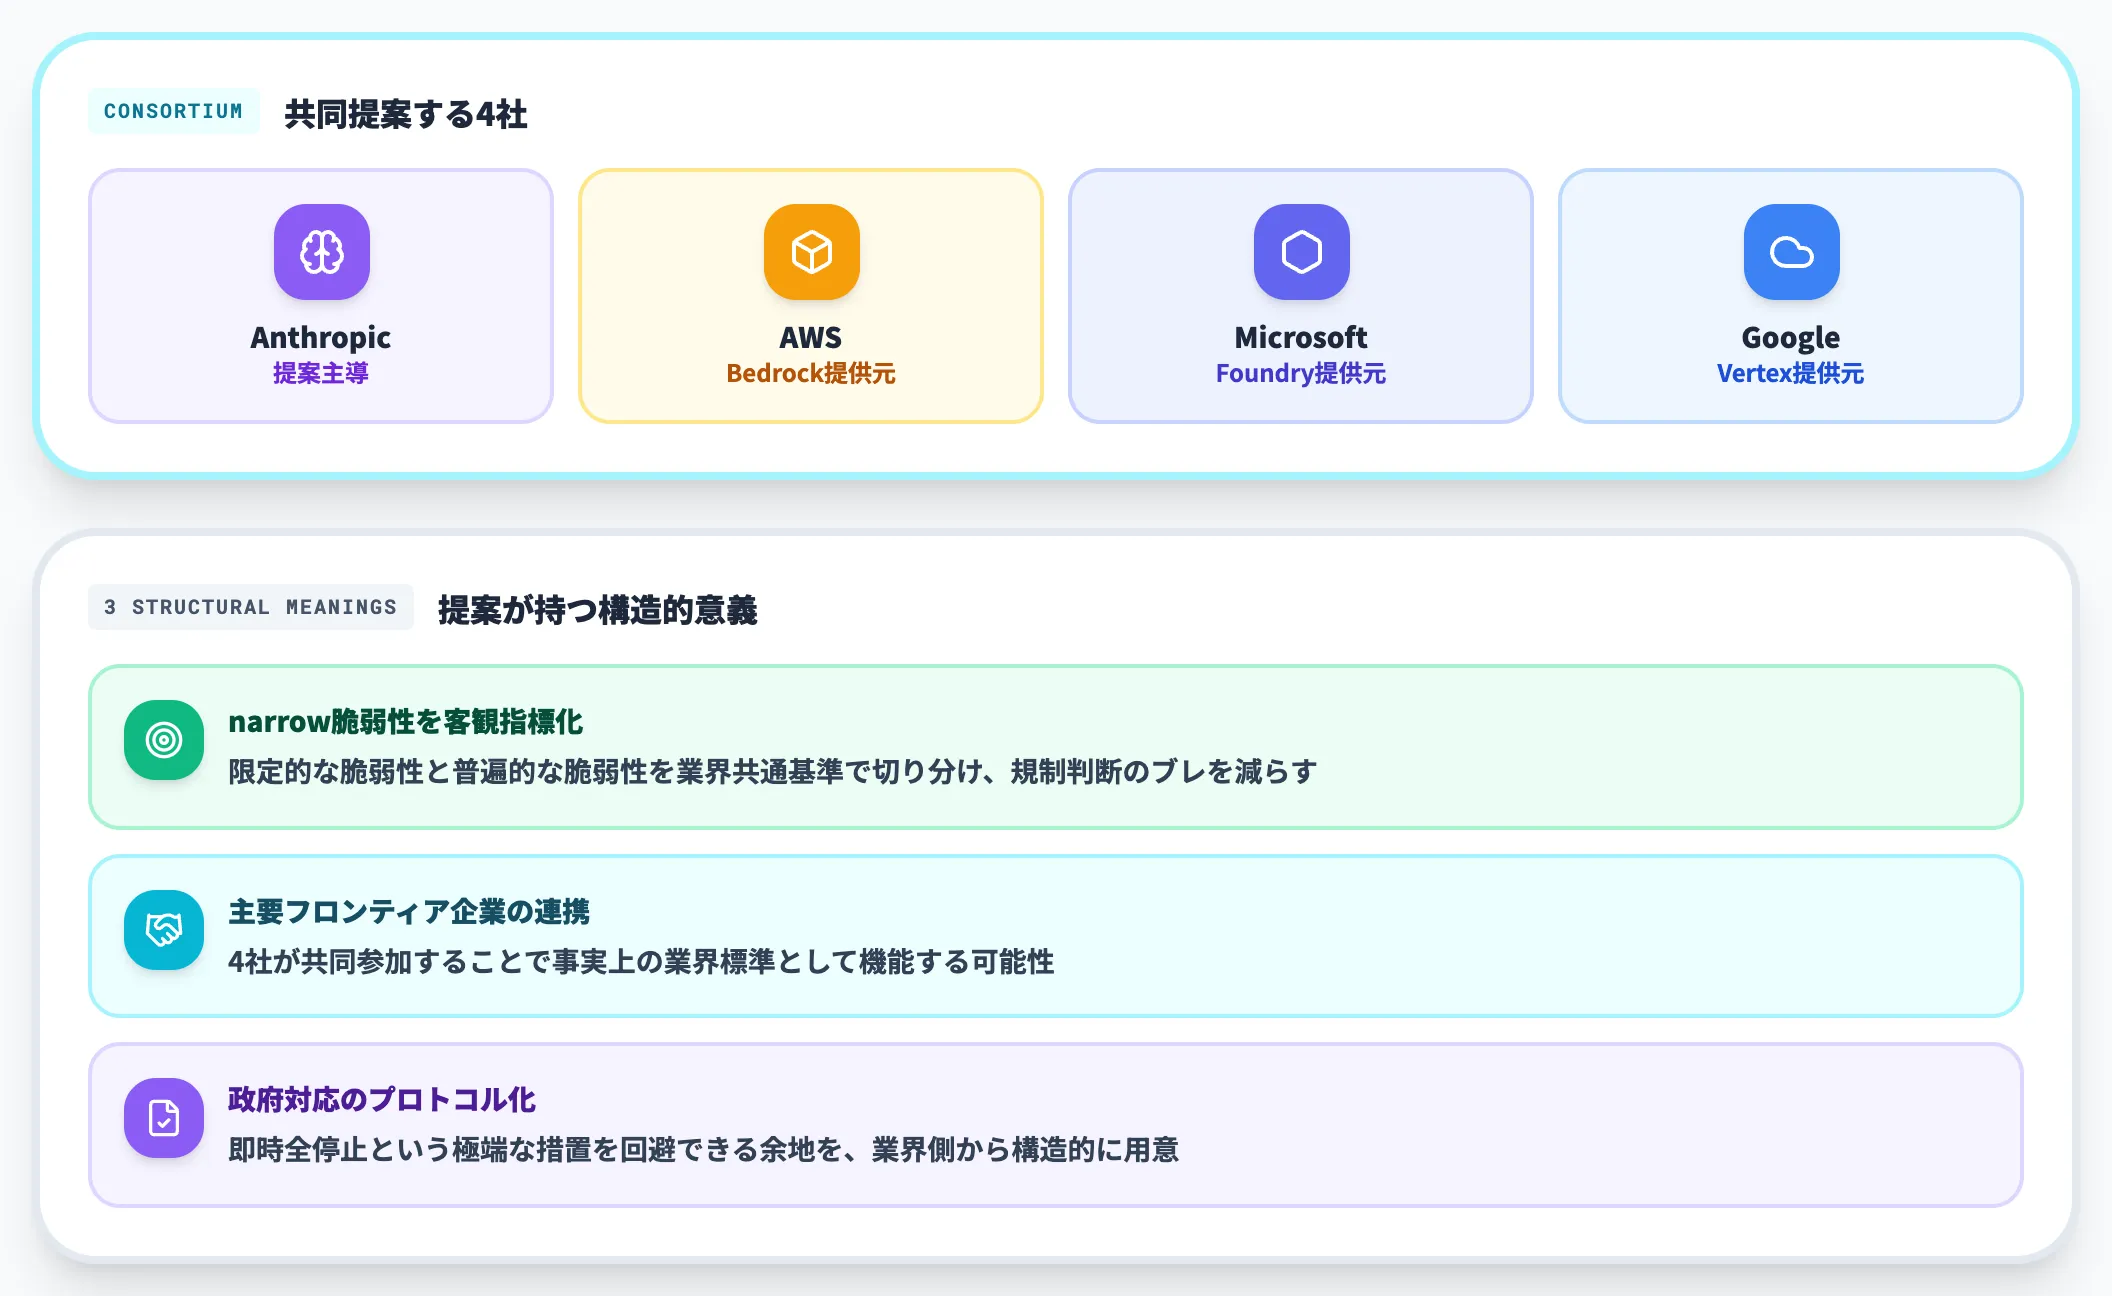Click the green target icon beside narrow脆弱性
The width and height of the screenshot is (2112, 1296).
(x=164, y=740)
